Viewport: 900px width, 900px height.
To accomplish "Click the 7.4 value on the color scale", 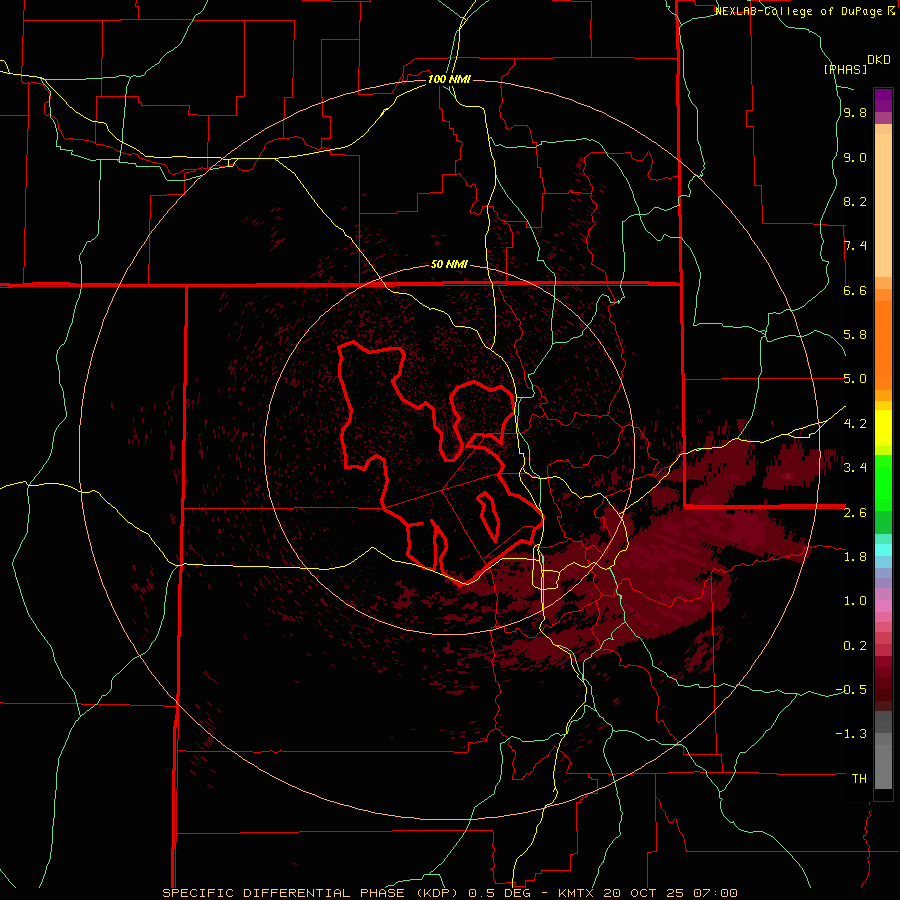I will 855,246.
